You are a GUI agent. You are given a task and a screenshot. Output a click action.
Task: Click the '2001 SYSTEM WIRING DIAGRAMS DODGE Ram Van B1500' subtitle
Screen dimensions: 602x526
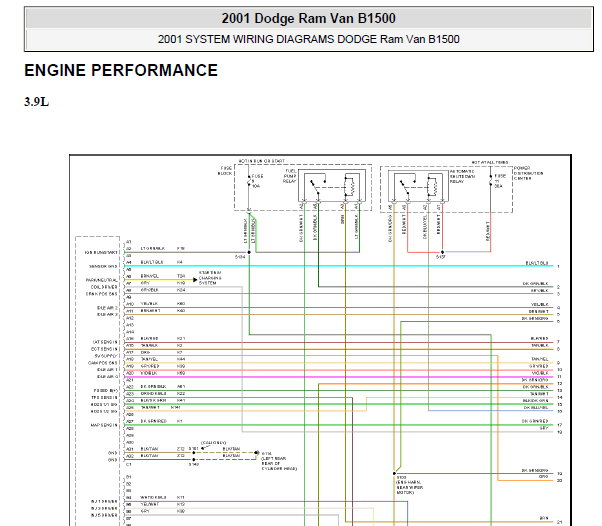[x=308, y=39]
